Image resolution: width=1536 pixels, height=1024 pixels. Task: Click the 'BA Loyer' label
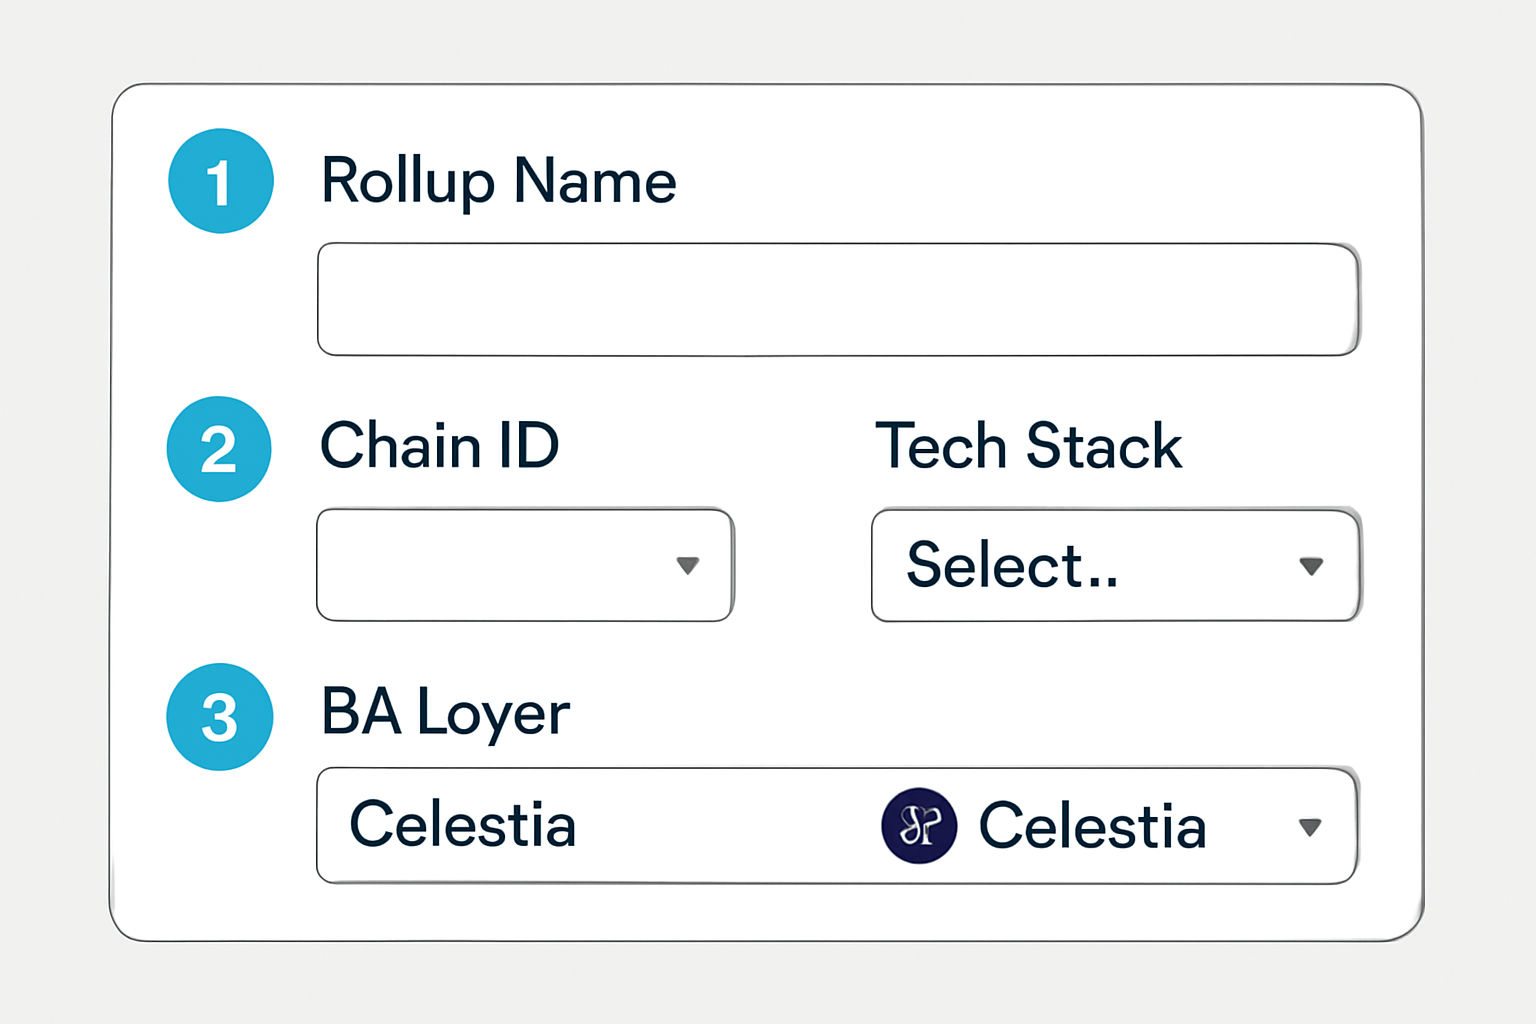(x=445, y=713)
